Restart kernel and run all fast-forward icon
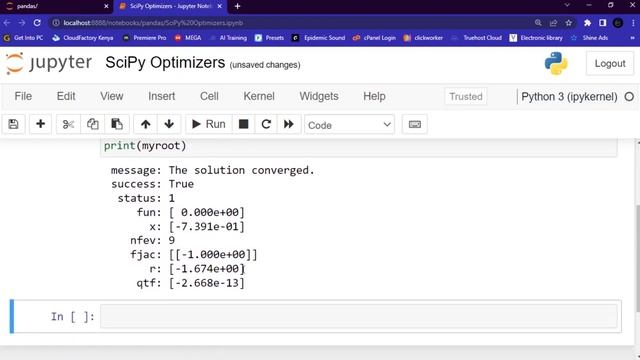 point(289,124)
